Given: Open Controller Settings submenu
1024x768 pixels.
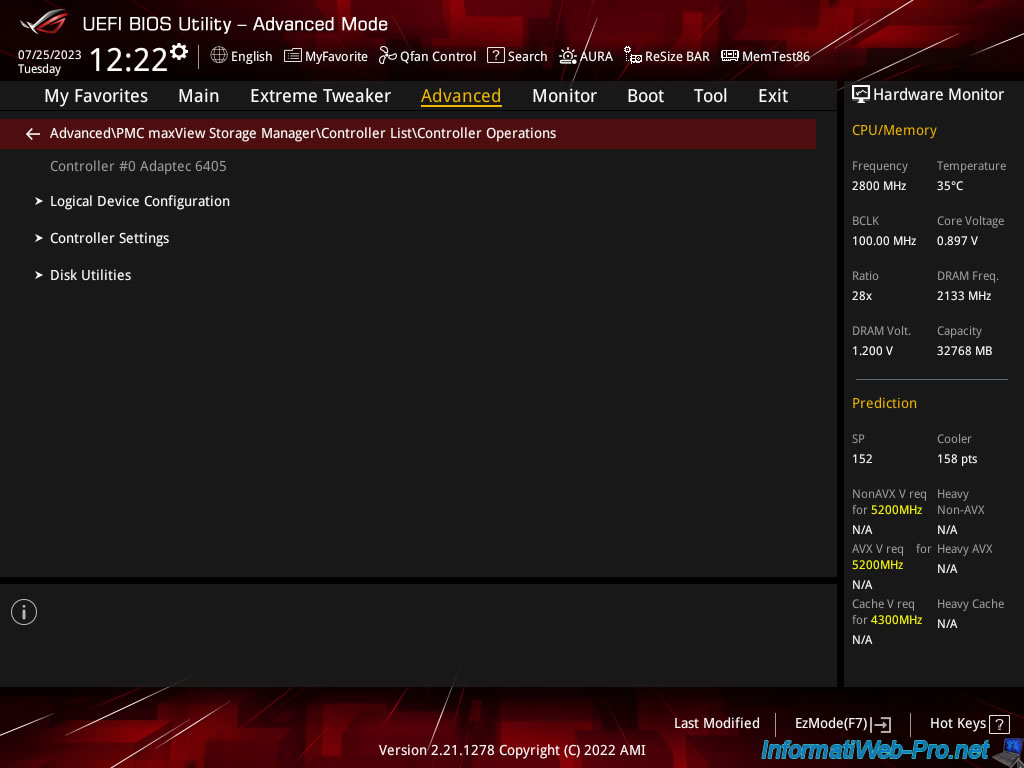Looking at the screenshot, I should coord(110,238).
